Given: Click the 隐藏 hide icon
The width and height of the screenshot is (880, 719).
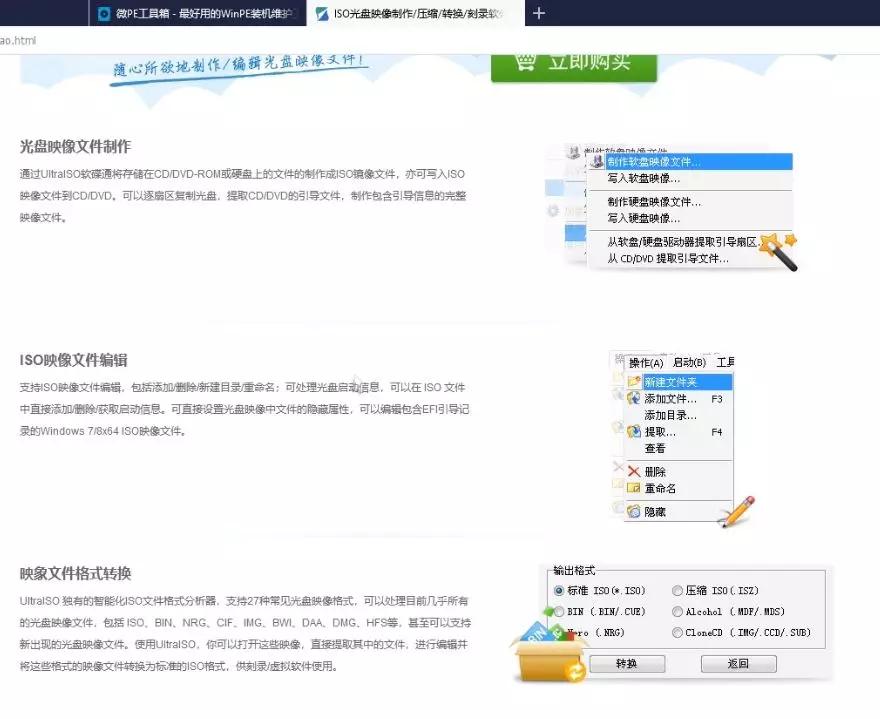Looking at the screenshot, I should pos(632,510).
